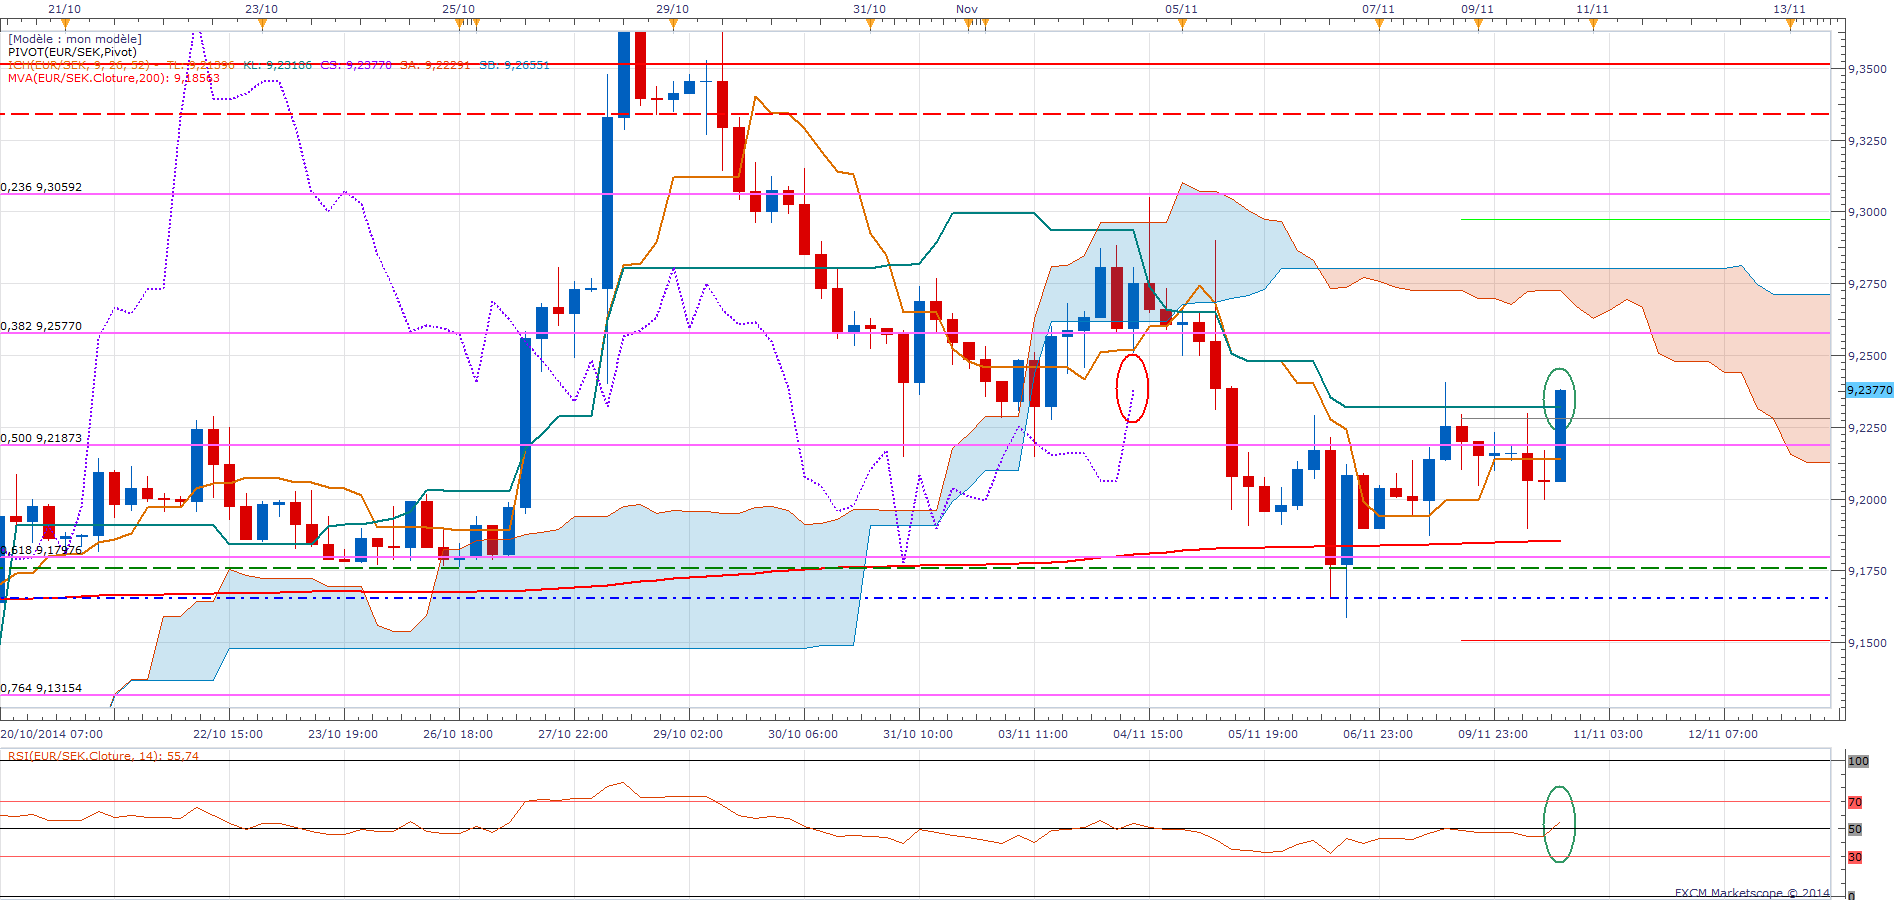Select the green ellipse around latest candle
Image resolution: width=1903 pixels, height=900 pixels.
coord(1559,398)
